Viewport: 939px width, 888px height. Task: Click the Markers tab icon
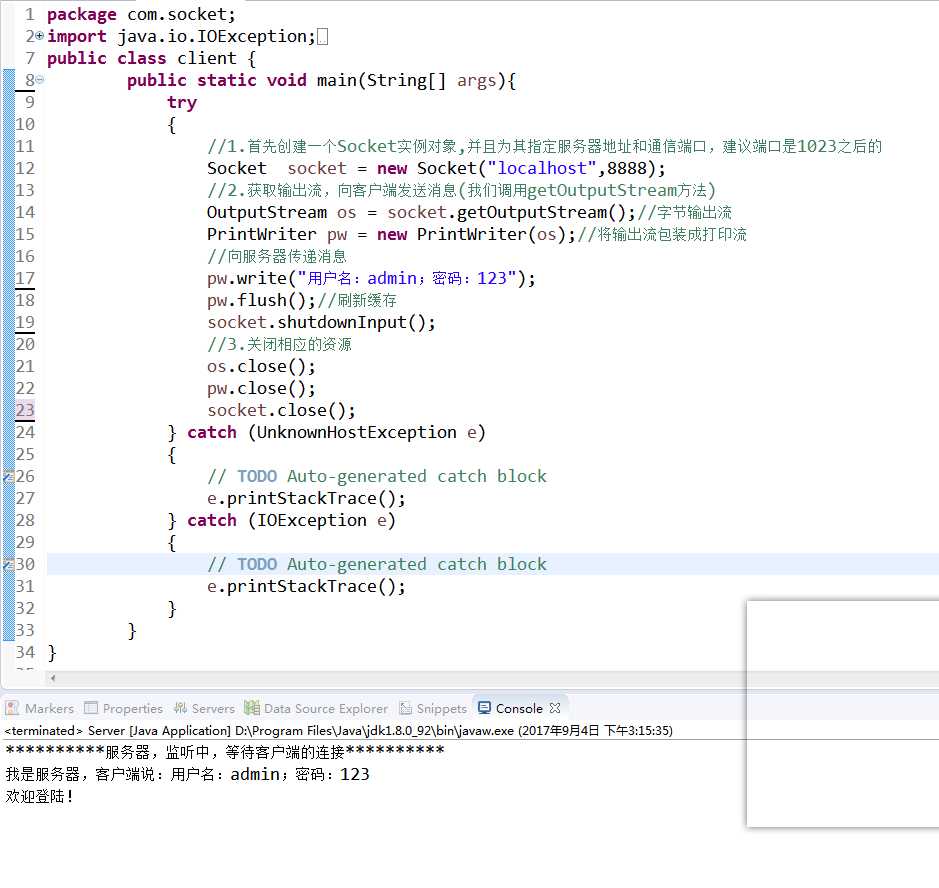[x=12, y=708]
